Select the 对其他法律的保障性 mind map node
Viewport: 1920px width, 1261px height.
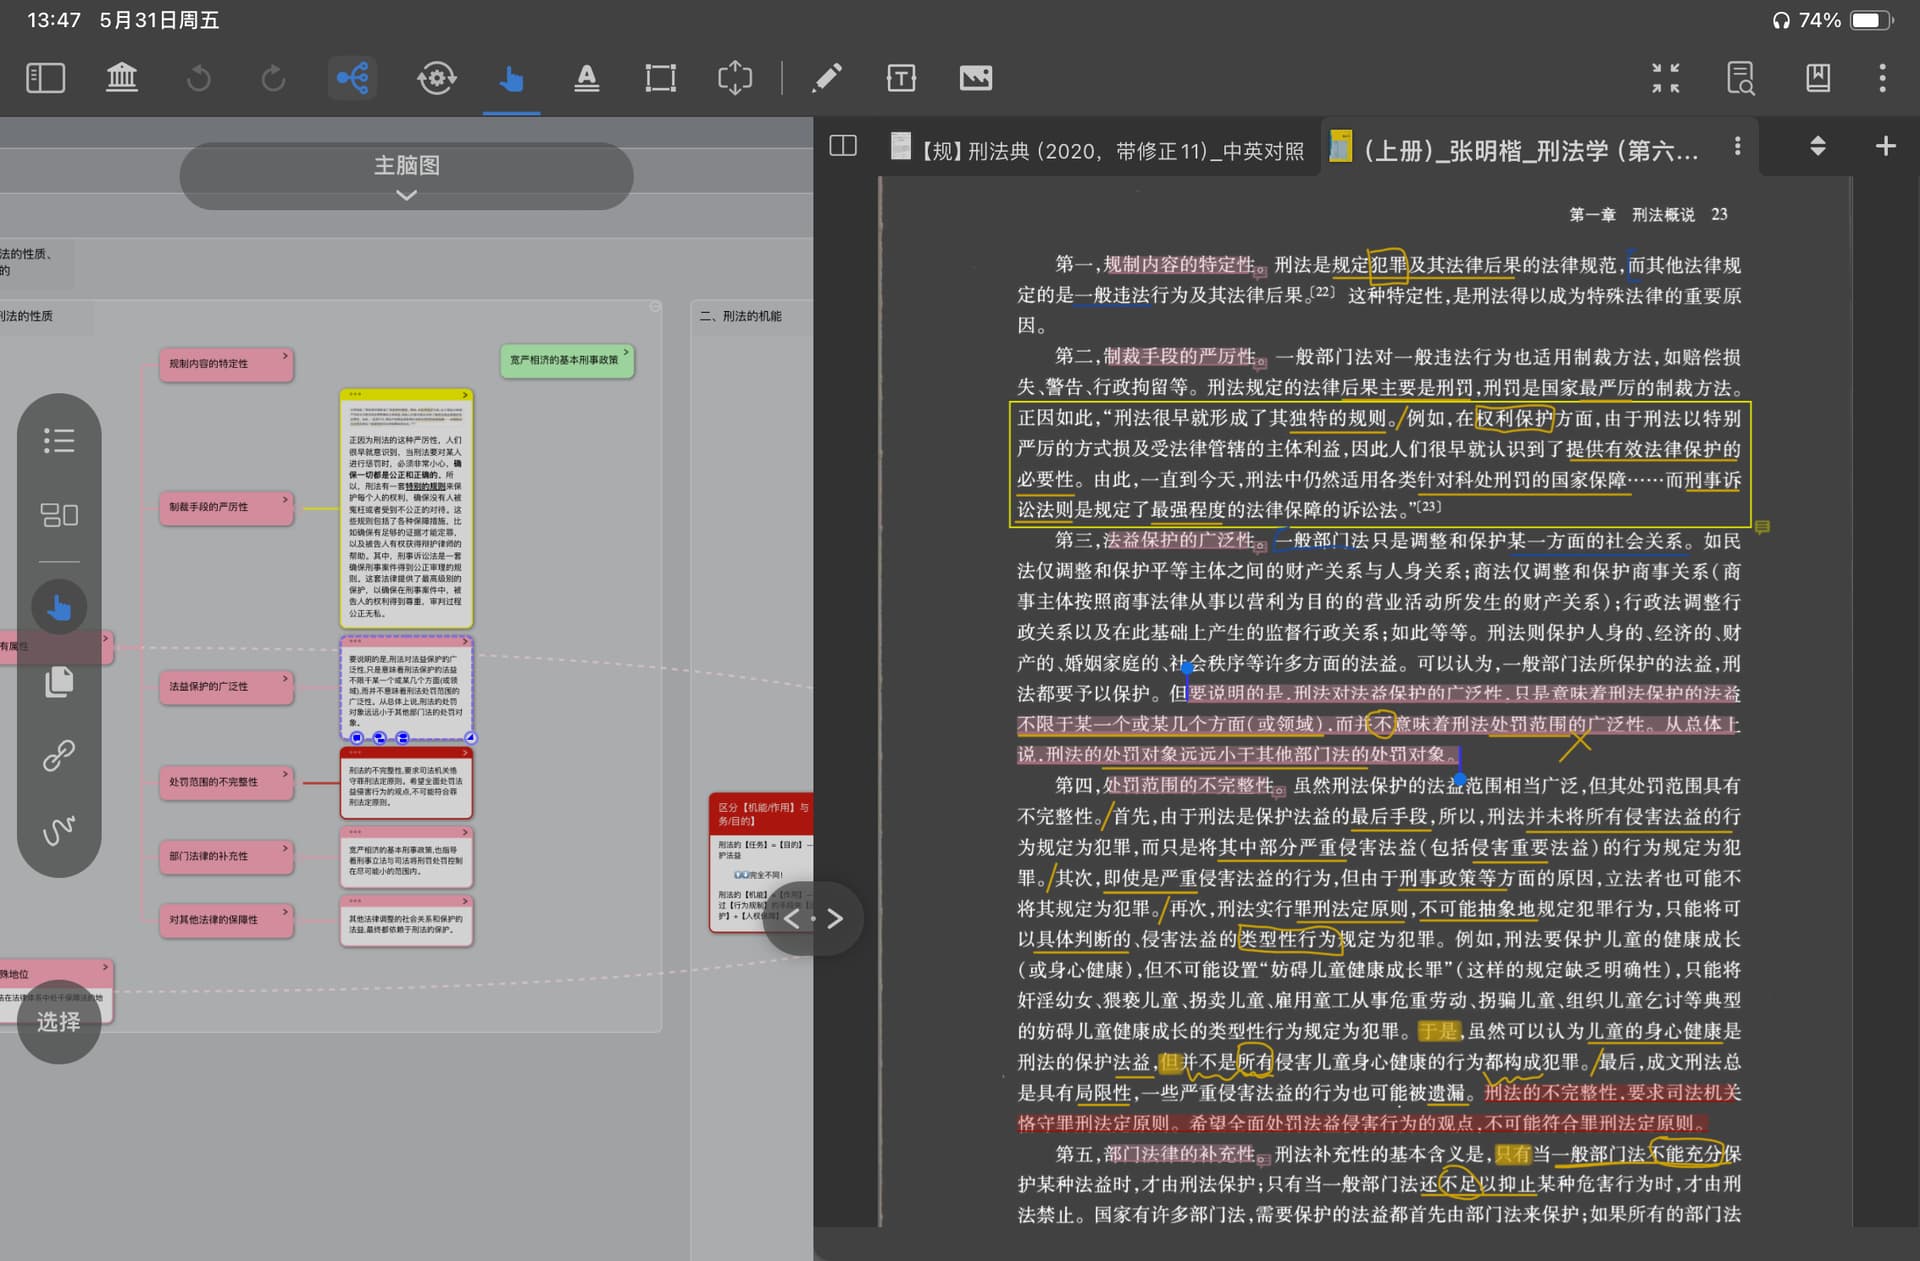click(x=226, y=920)
